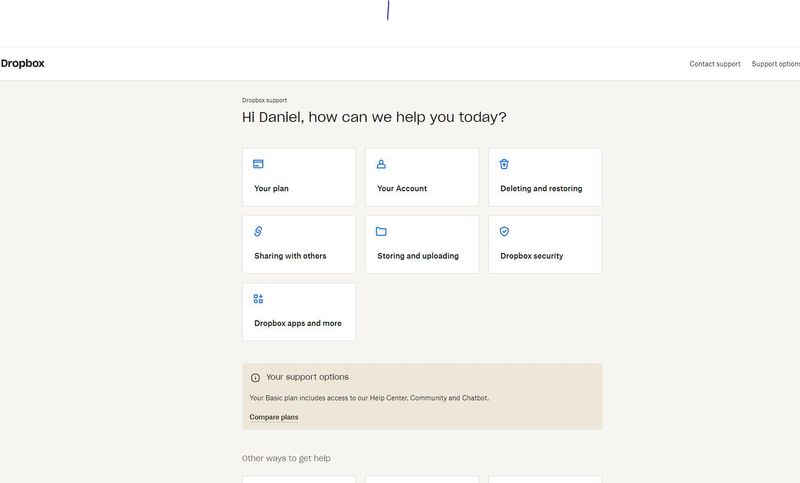800x483 pixels.
Task: Click the trash icon for Deleting and restoring
Action: [x=504, y=164]
